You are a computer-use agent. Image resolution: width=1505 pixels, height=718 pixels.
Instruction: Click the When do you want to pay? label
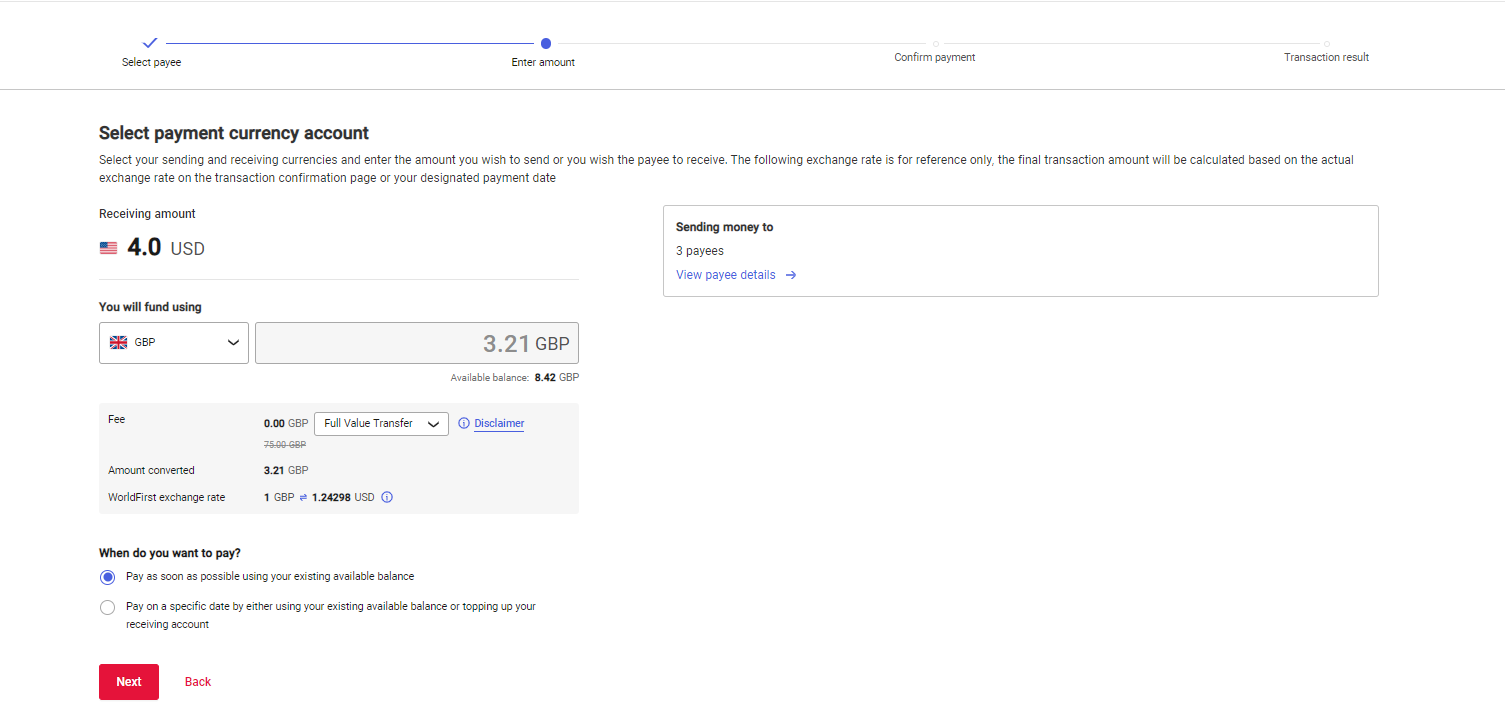pos(170,553)
